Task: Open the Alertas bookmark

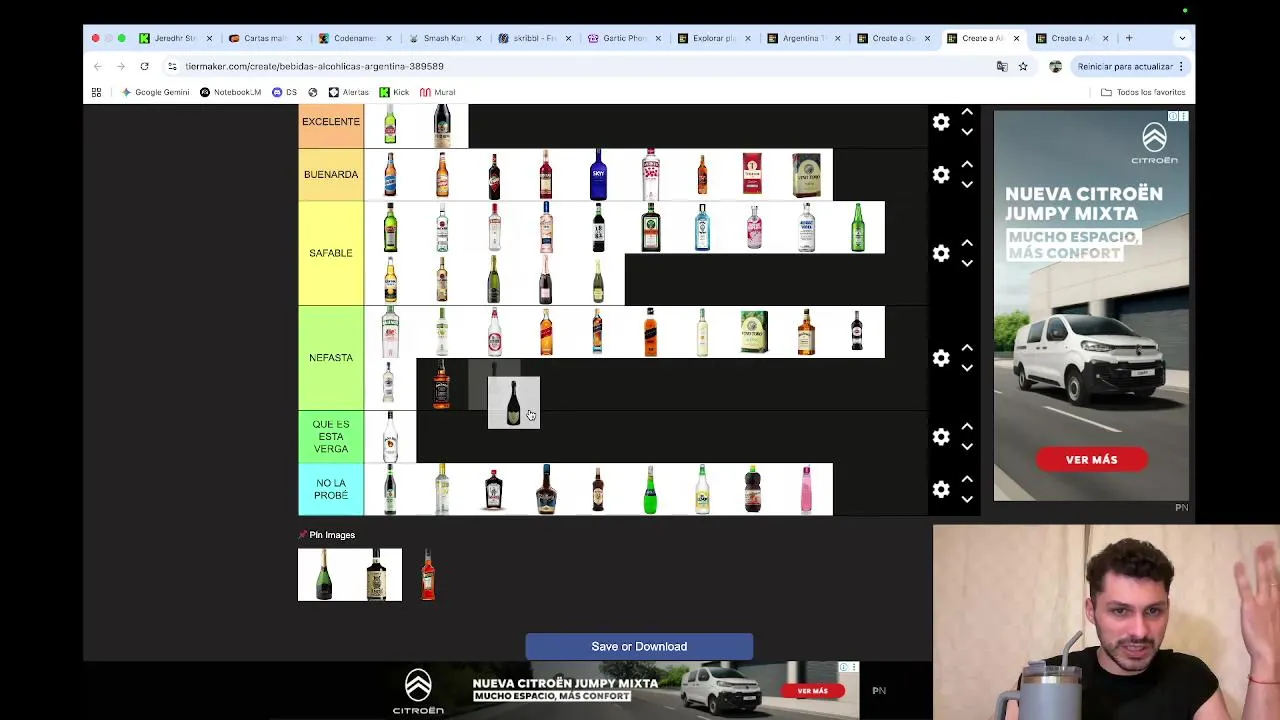Action: (348, 92)
